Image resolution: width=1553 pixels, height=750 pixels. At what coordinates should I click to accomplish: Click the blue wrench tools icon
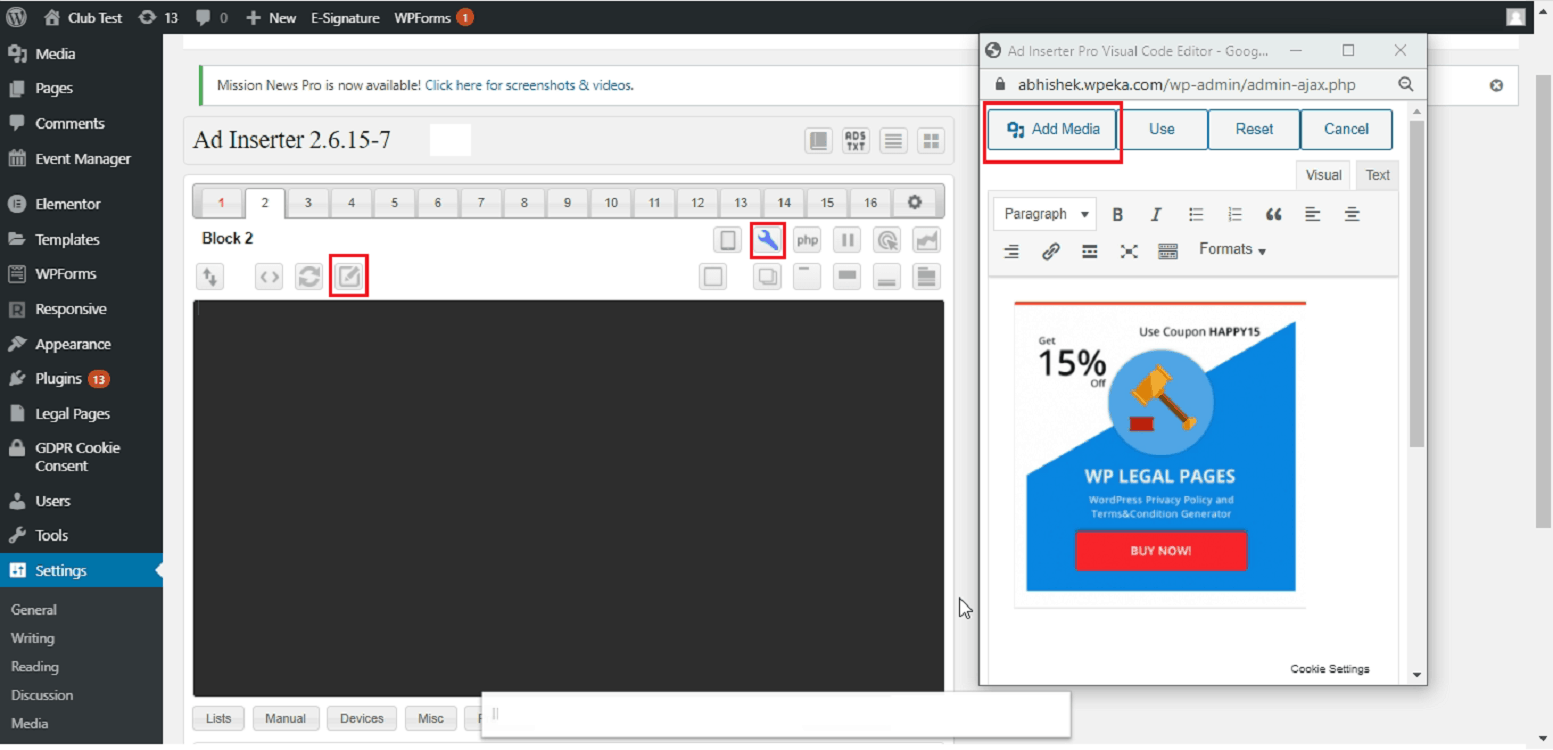(x=768, y=240)
